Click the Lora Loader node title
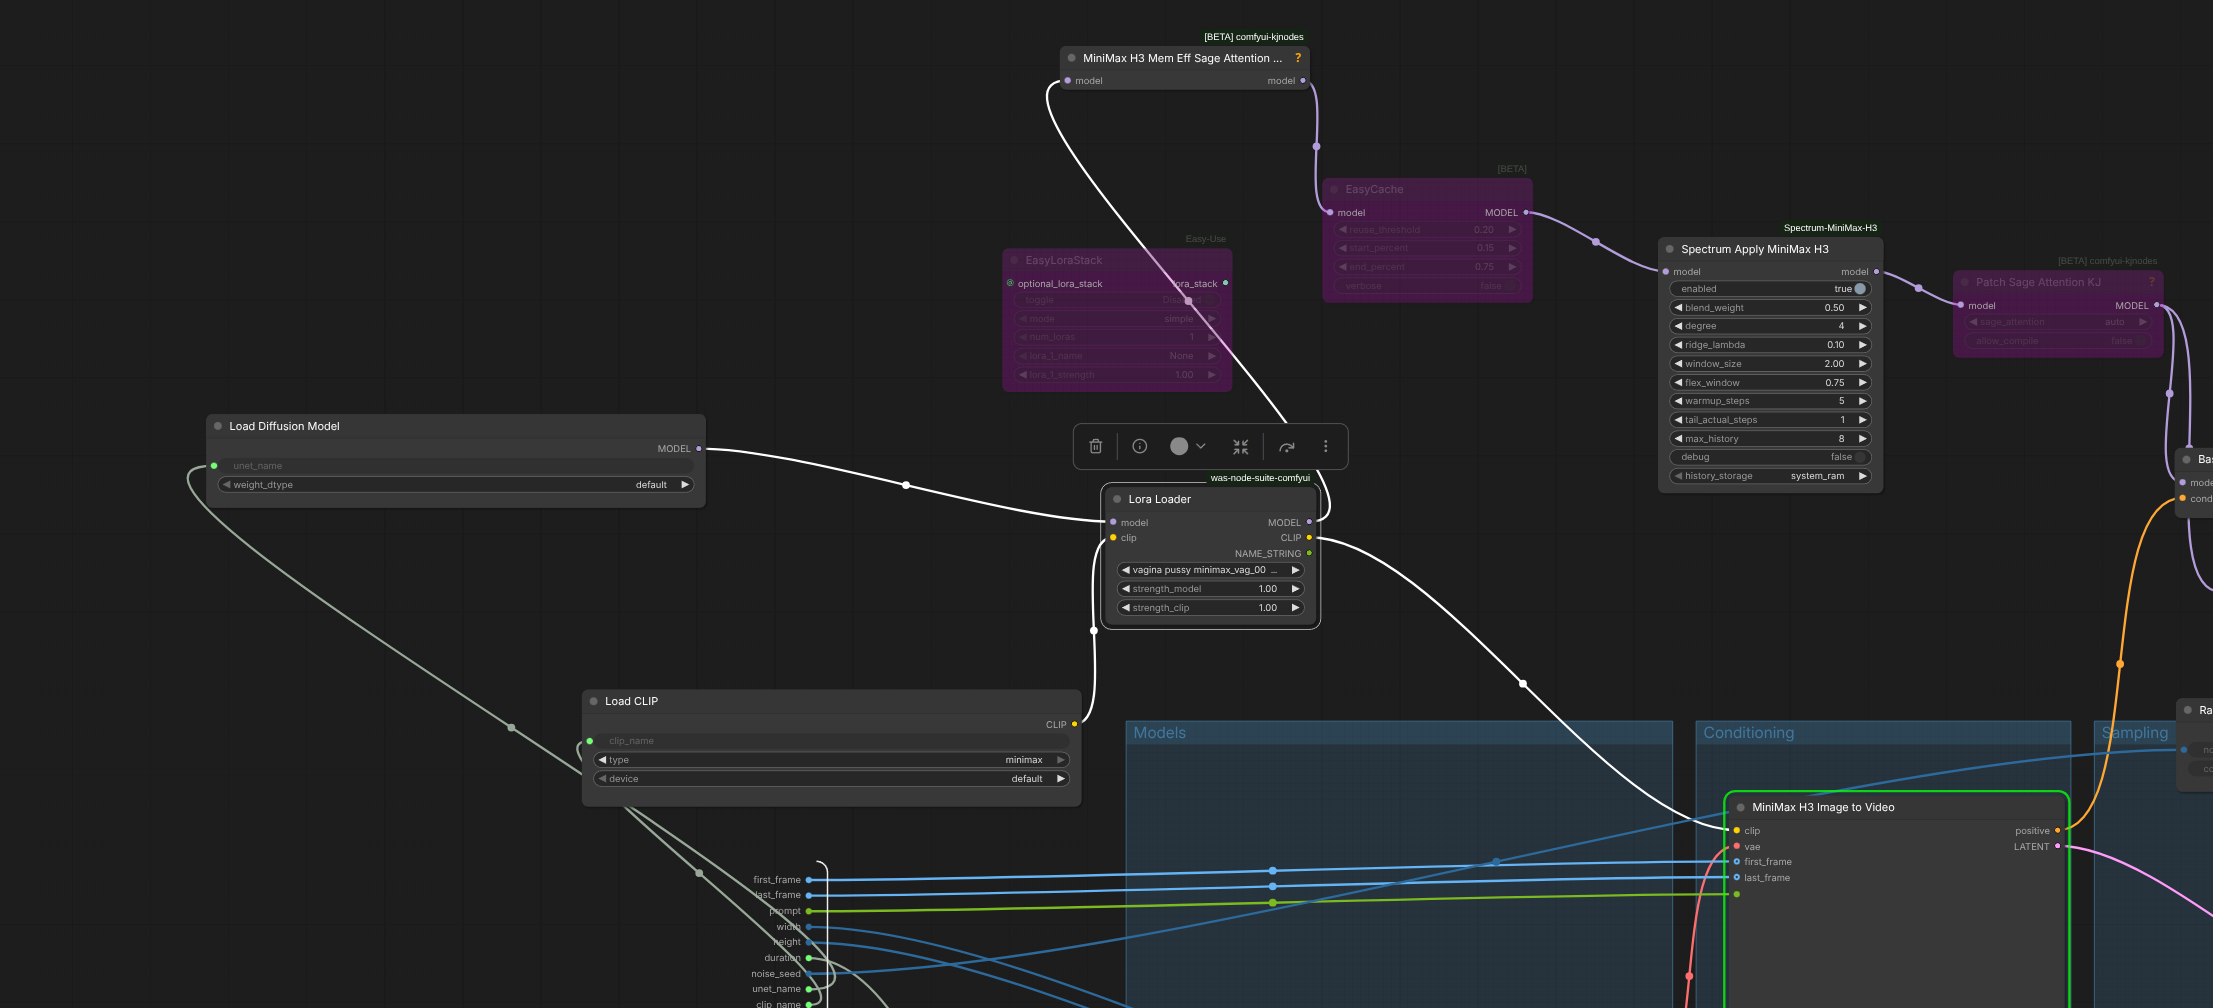This screenshot has width=2213, height=1008. pos(1160,499)
